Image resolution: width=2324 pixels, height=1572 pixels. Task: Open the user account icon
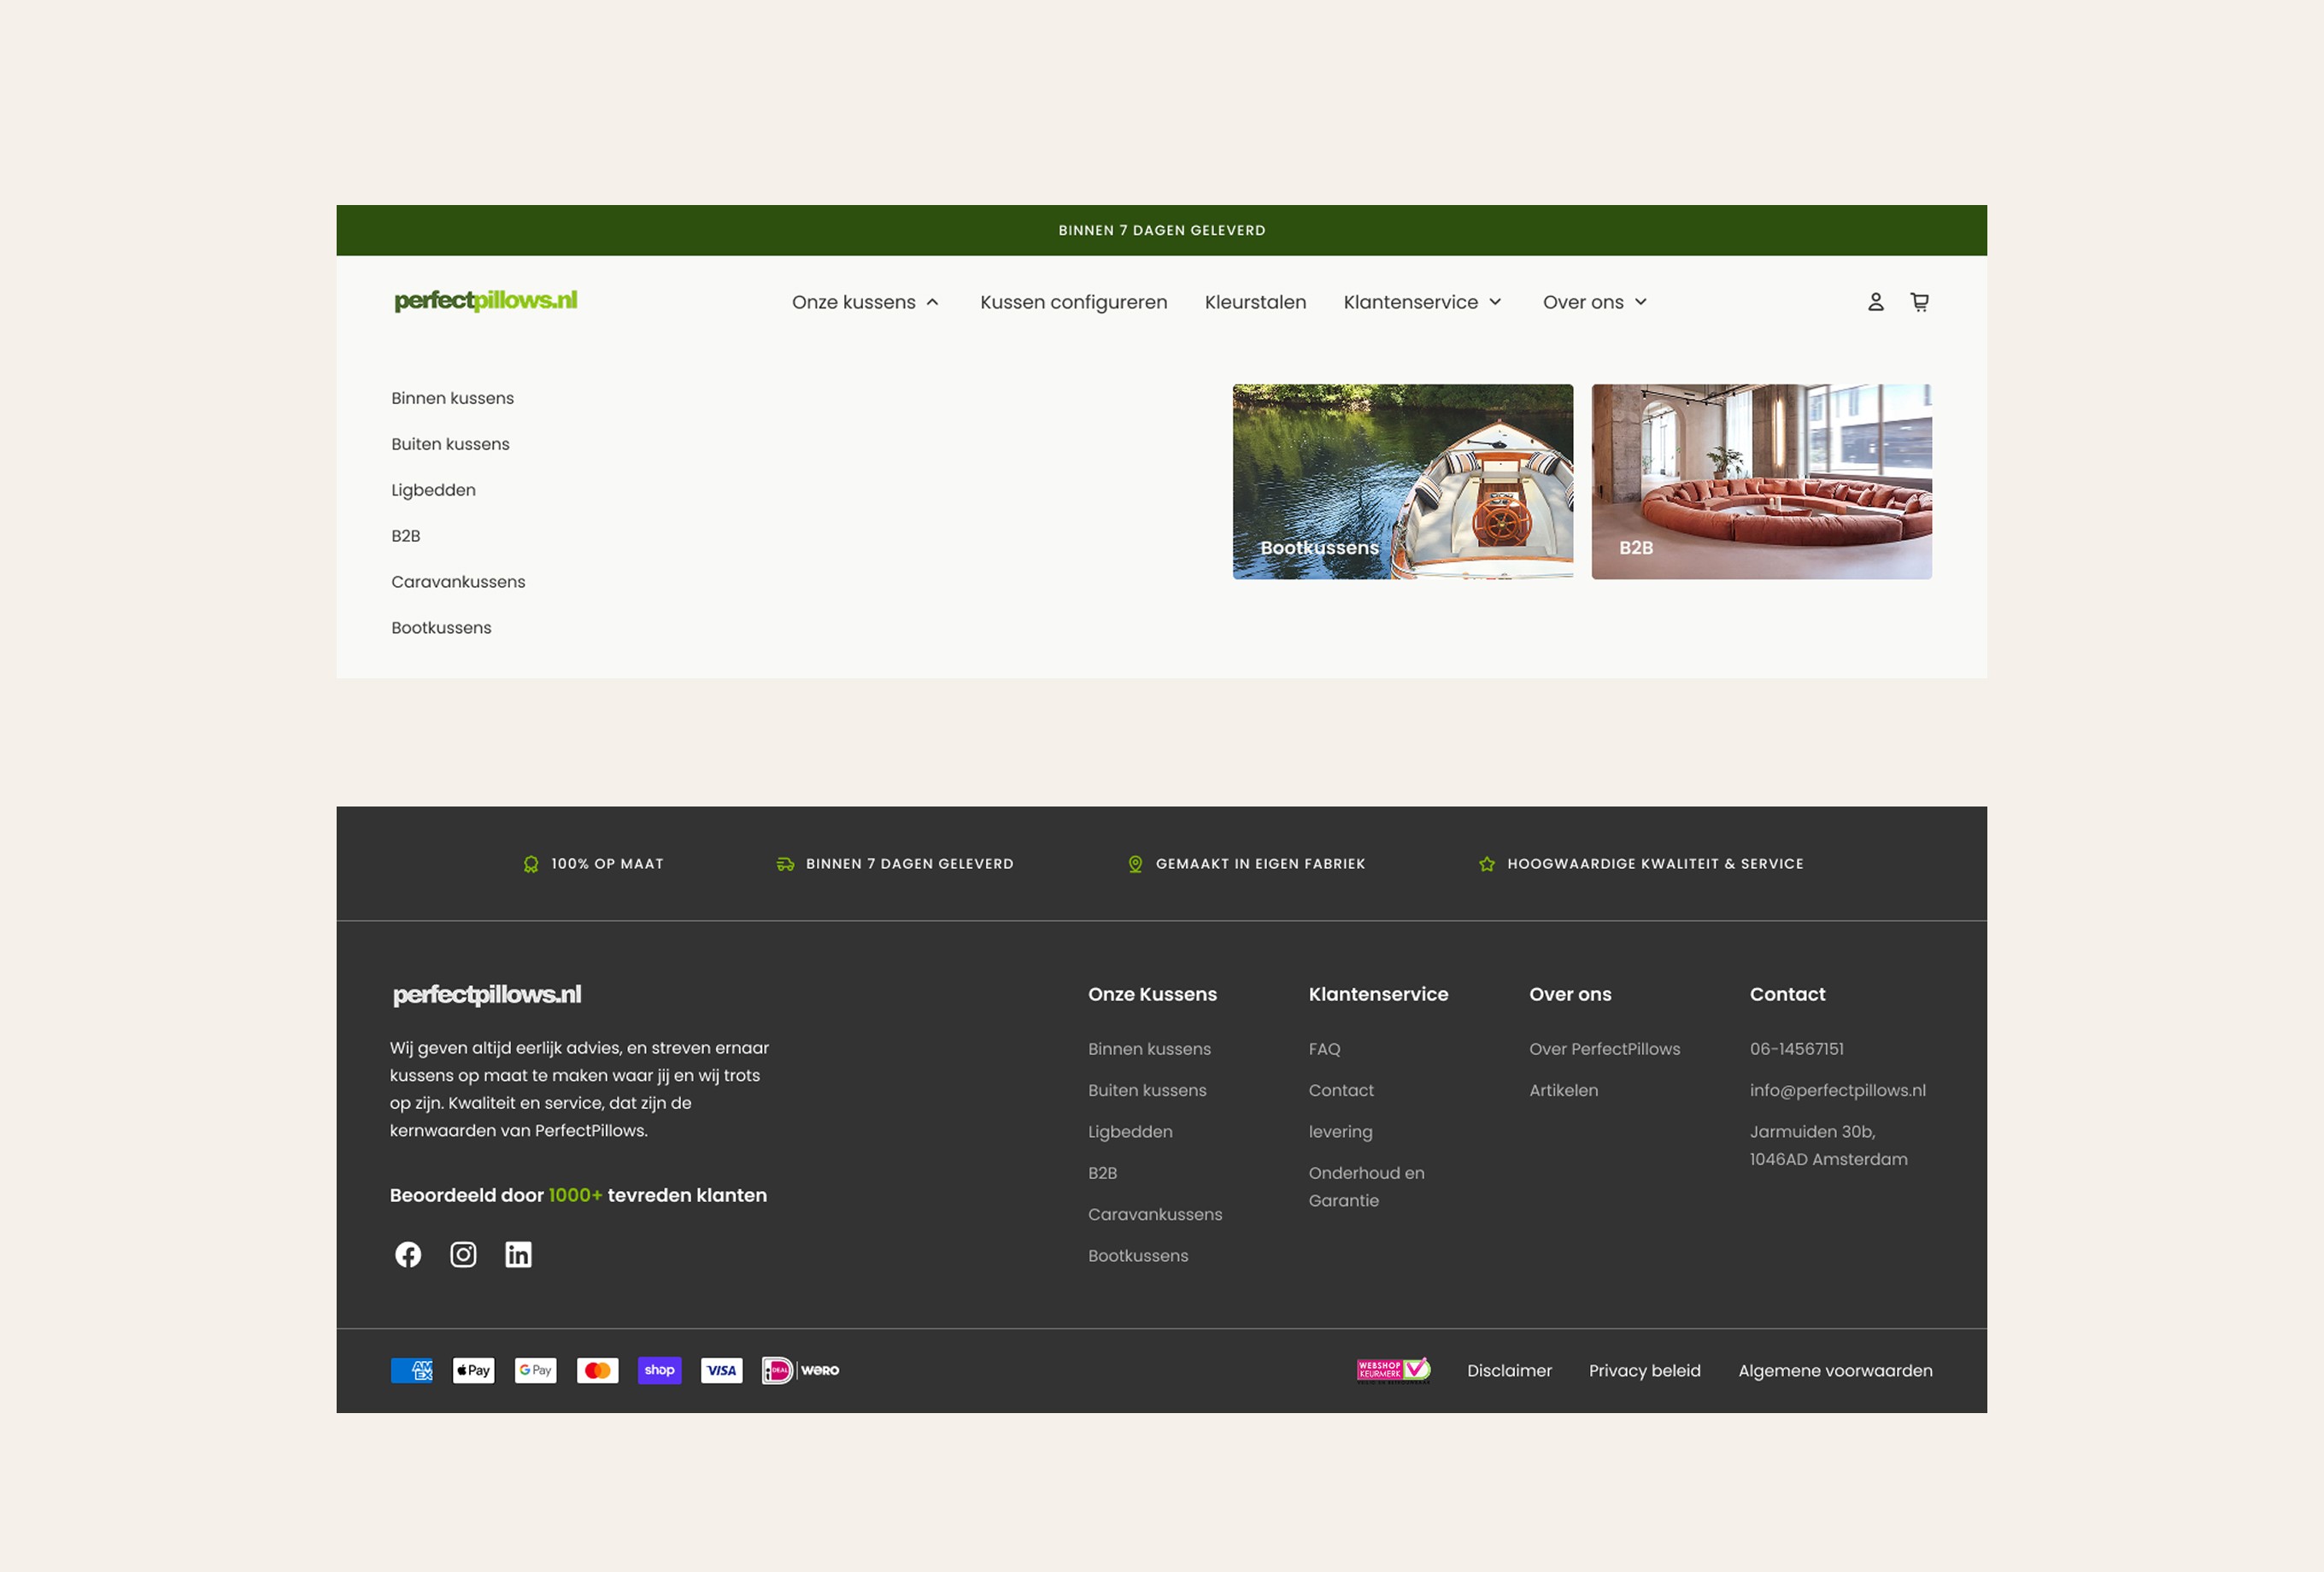(1875, 302)
